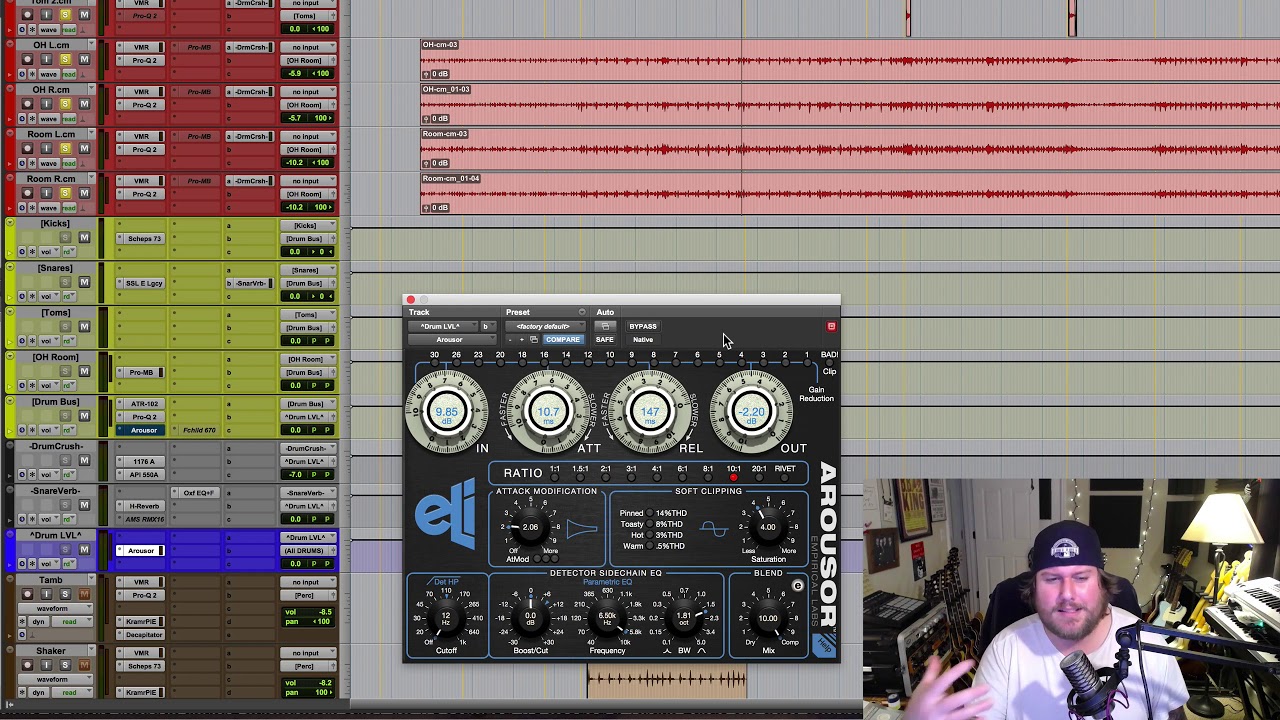Open the factory default preset dropdown

546,327
